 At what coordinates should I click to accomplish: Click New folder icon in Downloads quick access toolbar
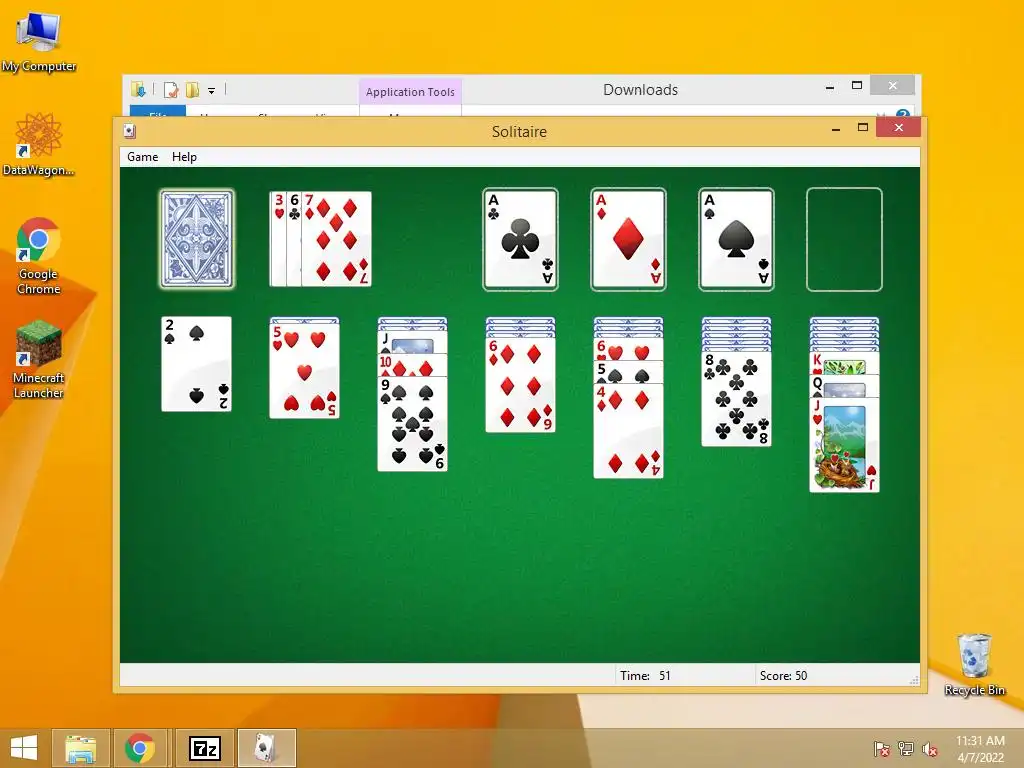click(192, 90)
